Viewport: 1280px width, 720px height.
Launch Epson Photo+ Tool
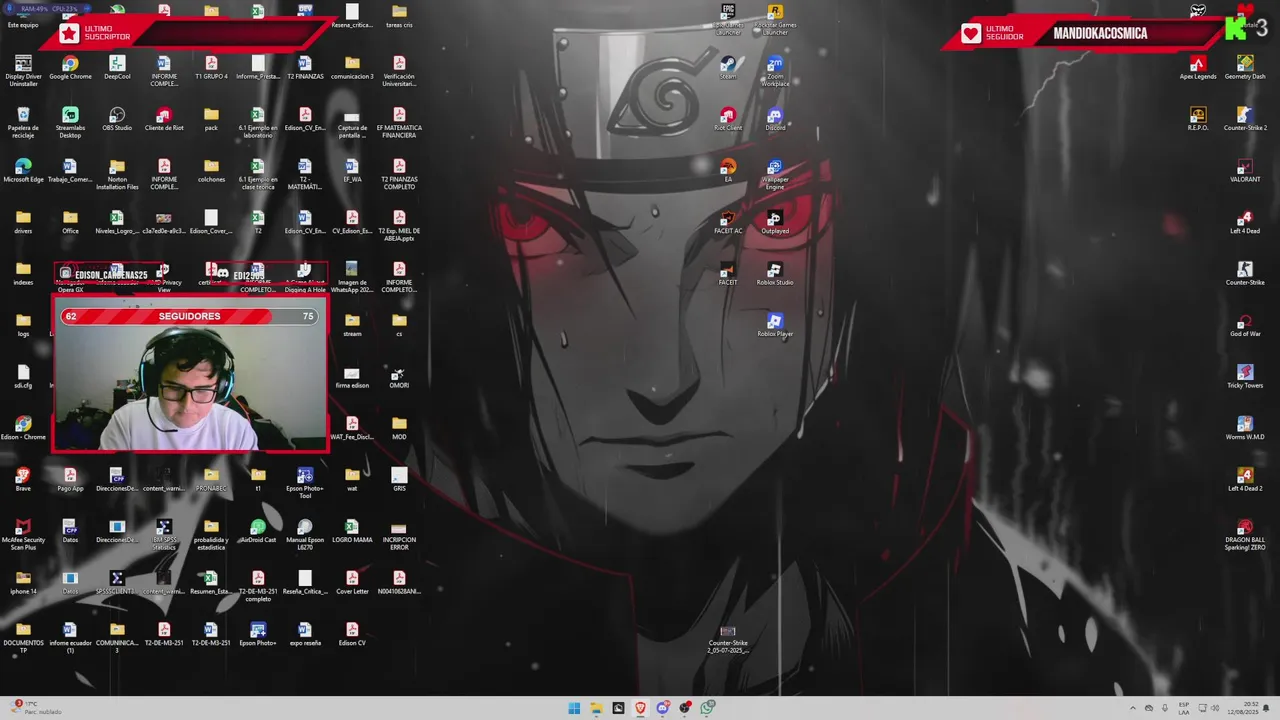pos(305,483)
